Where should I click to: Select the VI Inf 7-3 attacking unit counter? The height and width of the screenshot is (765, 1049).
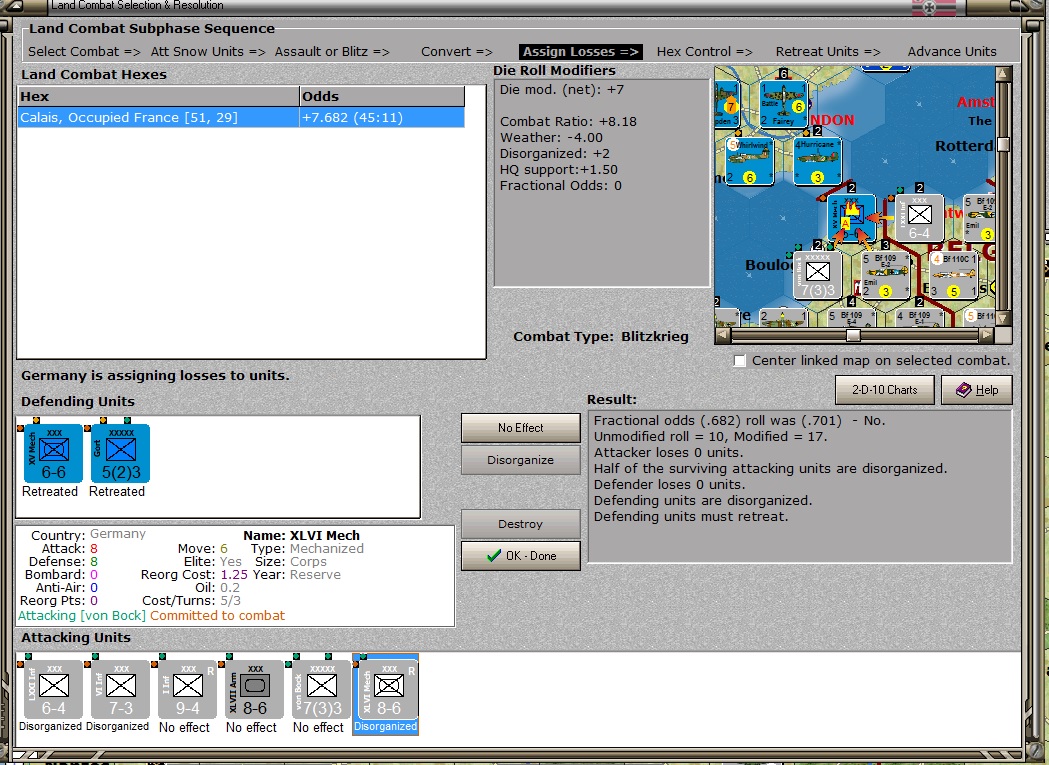[x=120, y=689]
